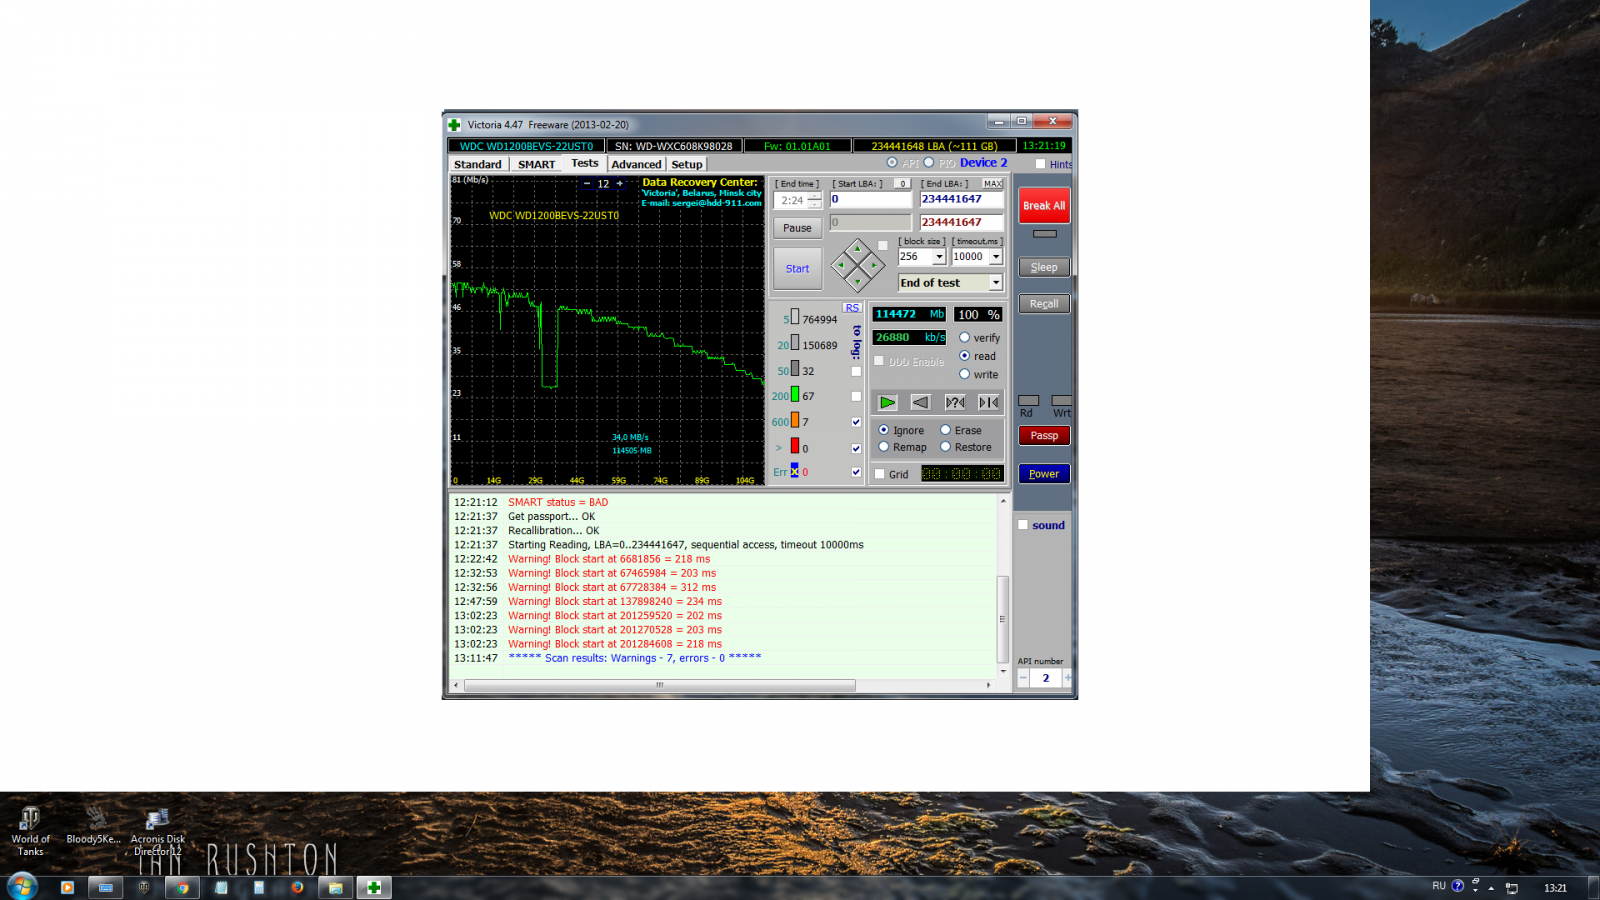Expand the block size dropdown

[939, 257]
